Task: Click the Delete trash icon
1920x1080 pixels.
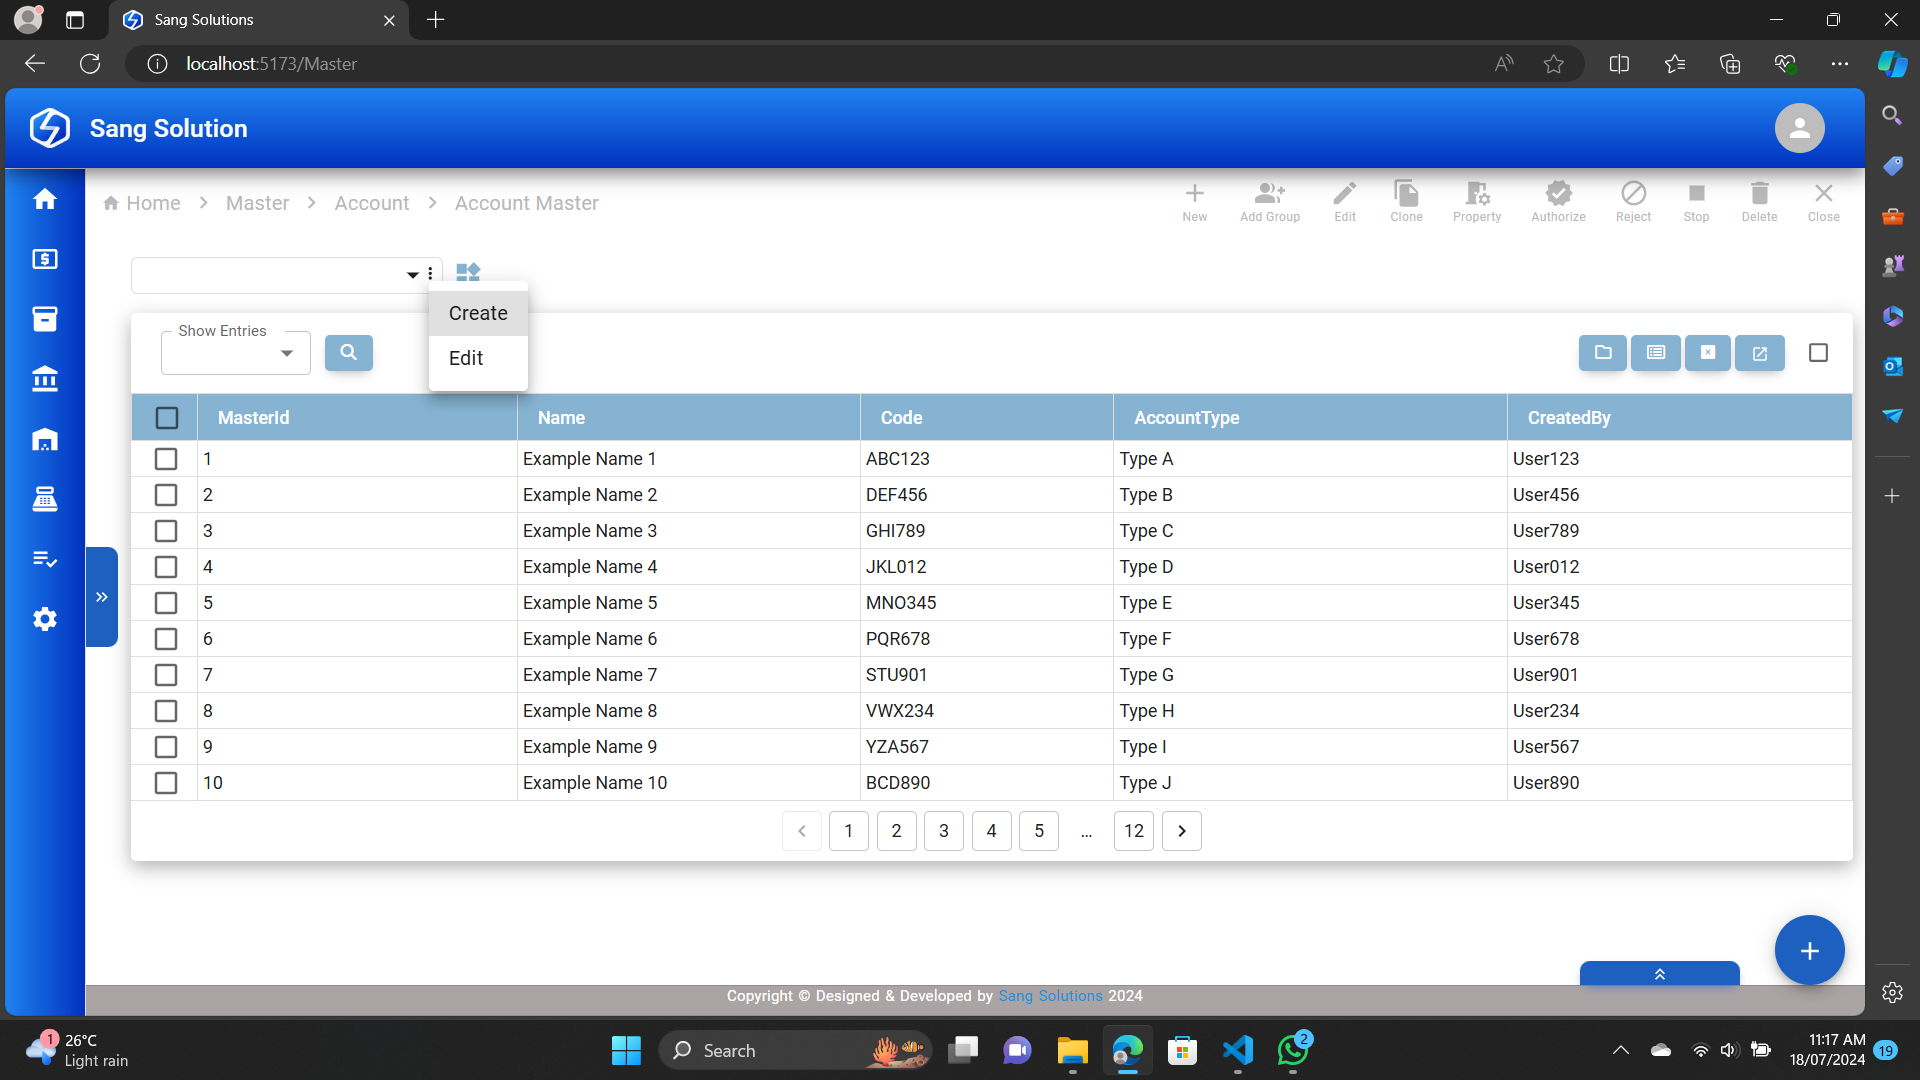Action: click(1758, 201)
